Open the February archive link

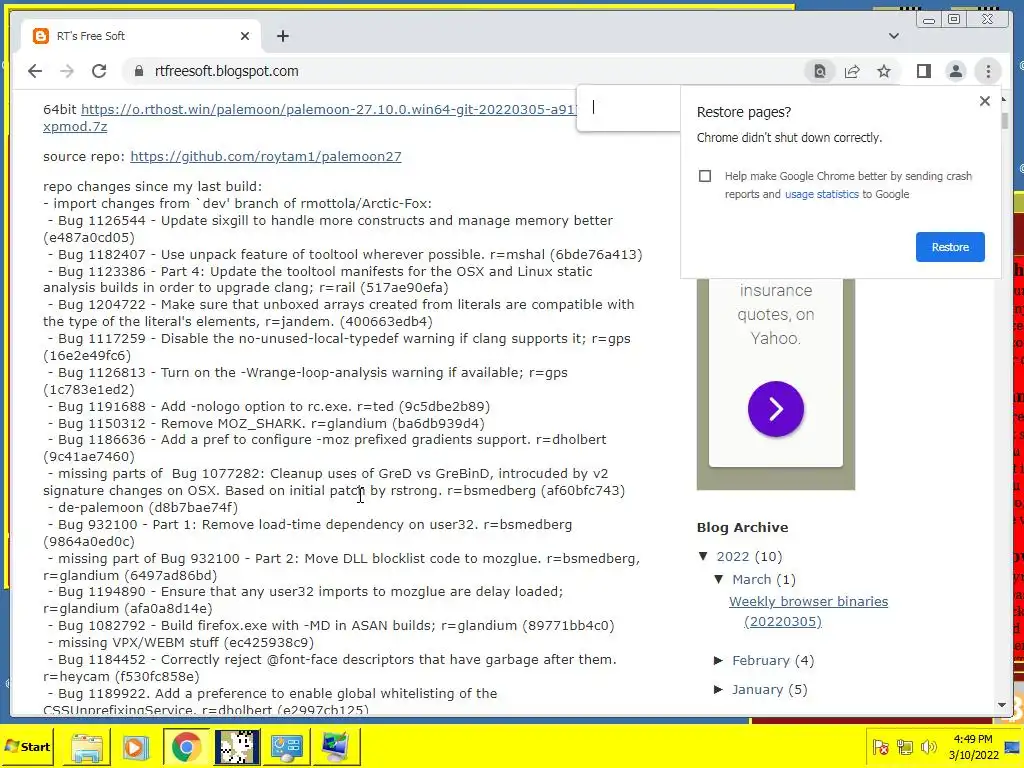click(761, 660)
